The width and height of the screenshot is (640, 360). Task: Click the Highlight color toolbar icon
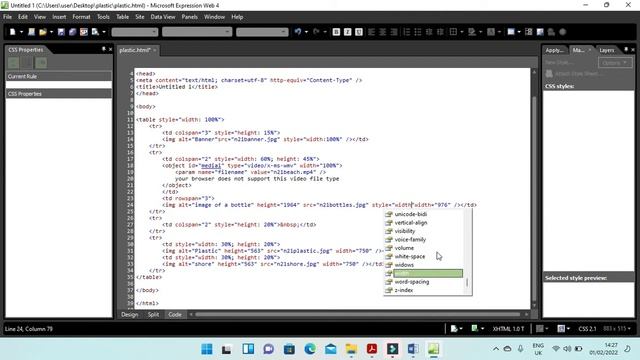coord(472,32)
